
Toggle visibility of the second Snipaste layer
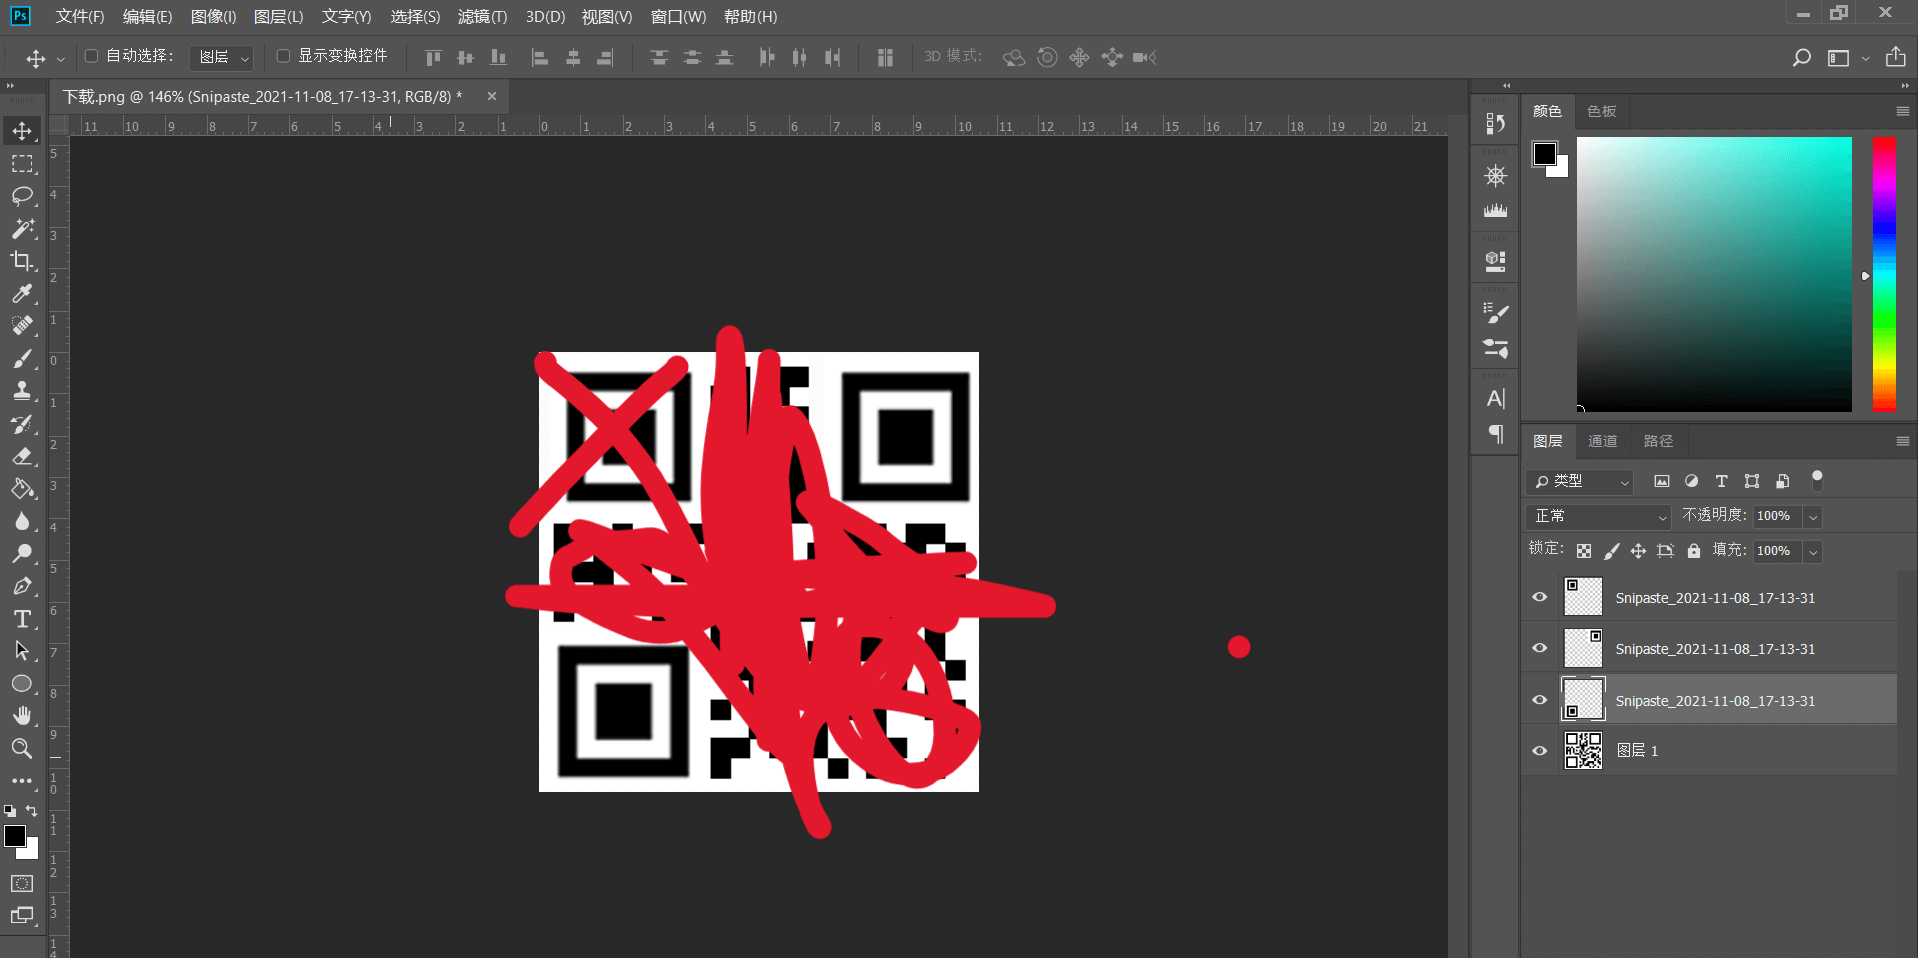(1540, 648)
